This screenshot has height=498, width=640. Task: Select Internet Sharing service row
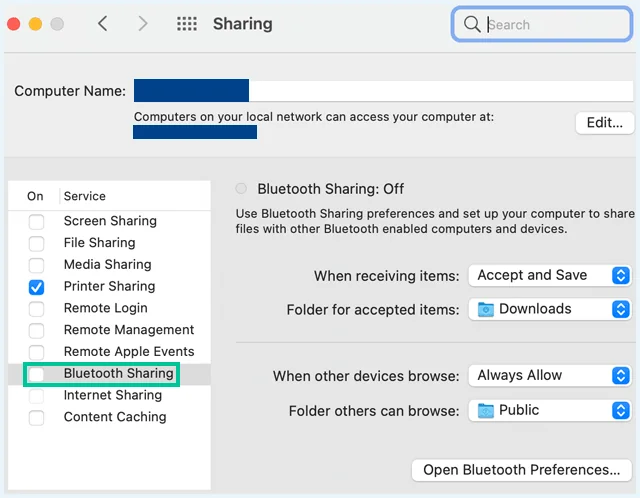coord(109,395)
